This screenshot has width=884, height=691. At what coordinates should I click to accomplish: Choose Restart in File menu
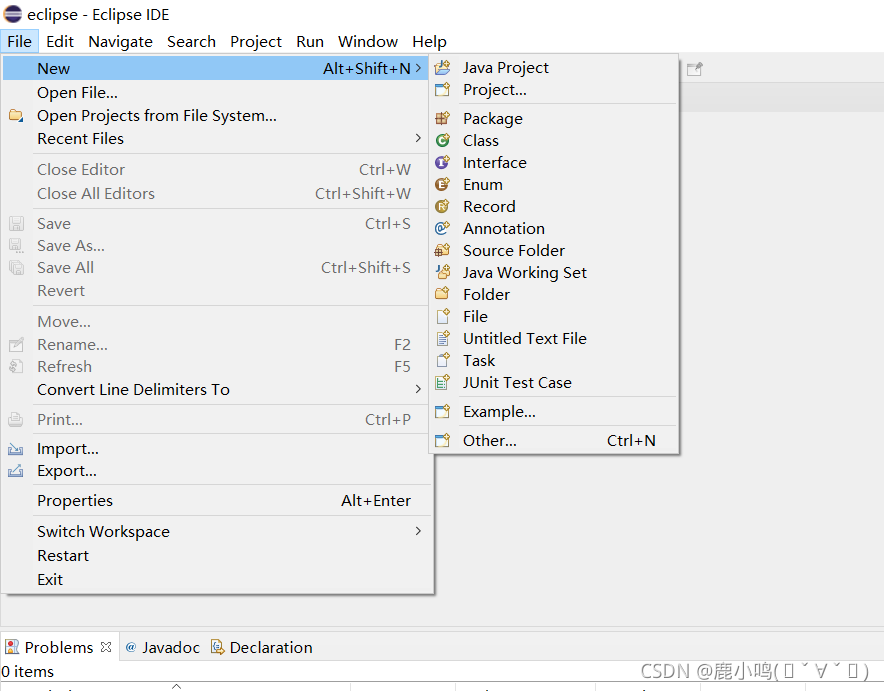click(x=217, y=556)
